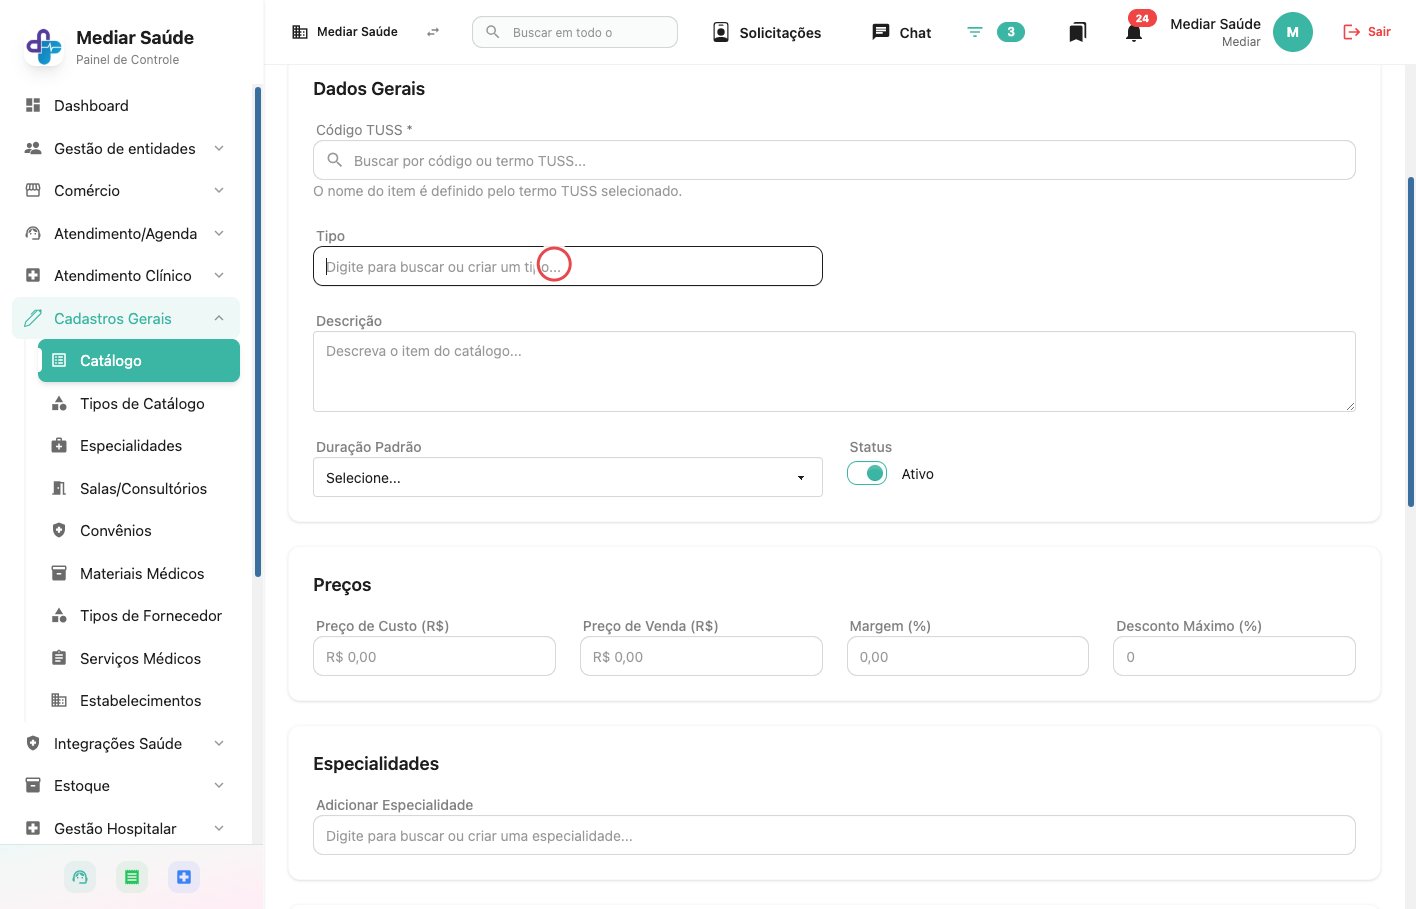
Task: Click the bookmarks icon in top bar
Action: click(1077, 32)
